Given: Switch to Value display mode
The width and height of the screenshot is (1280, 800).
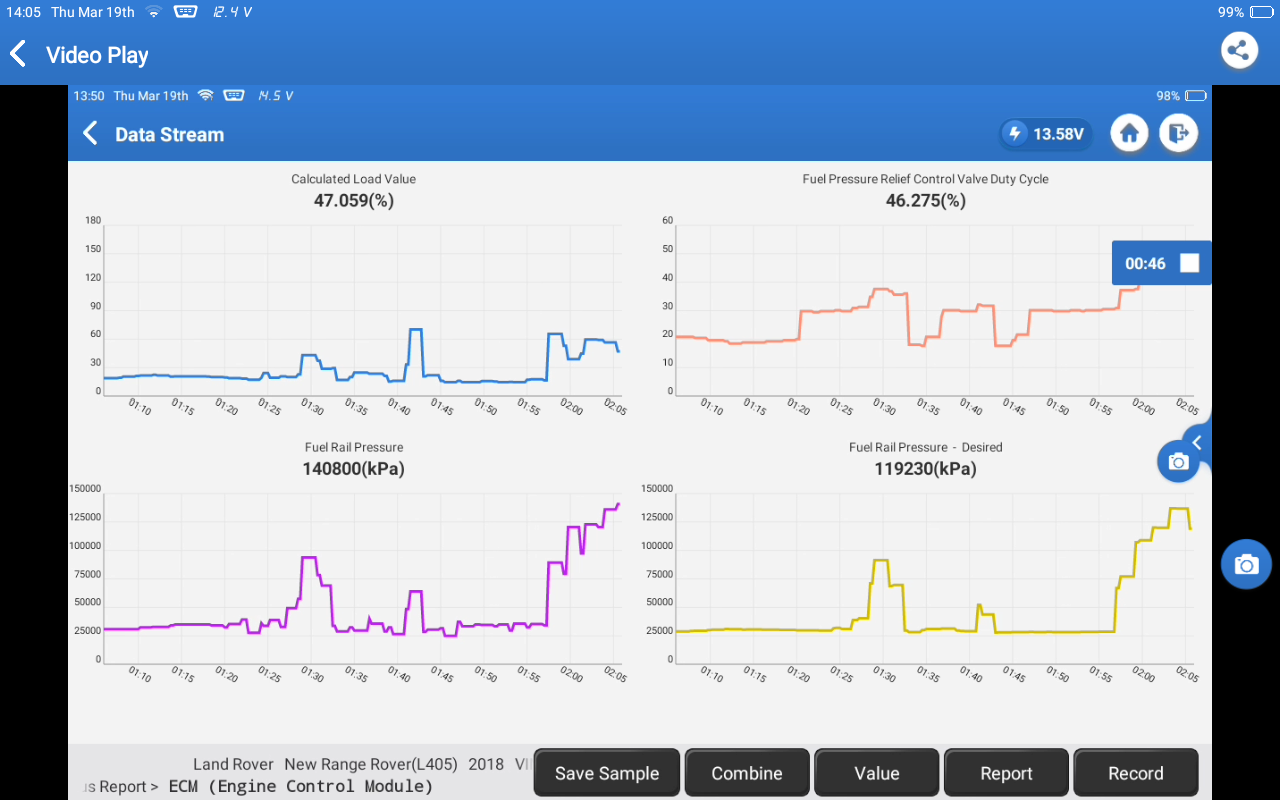Looking at the screenshot, I should 876,773.
